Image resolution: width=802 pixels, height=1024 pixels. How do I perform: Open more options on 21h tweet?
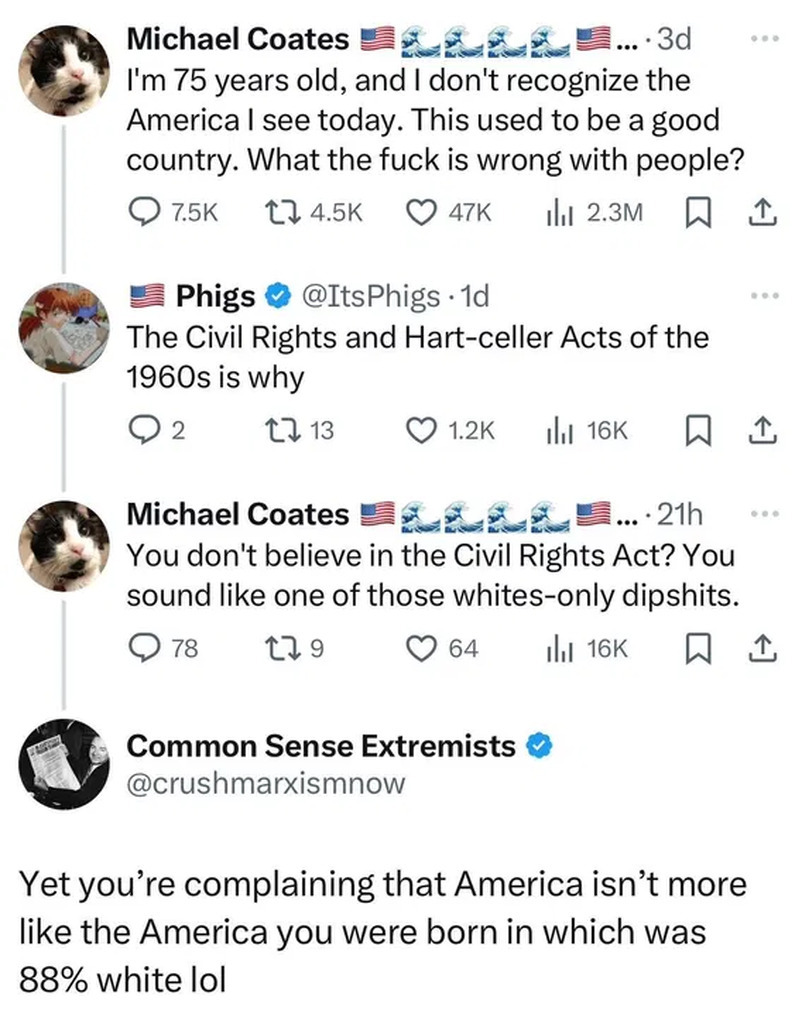[763, 514]
